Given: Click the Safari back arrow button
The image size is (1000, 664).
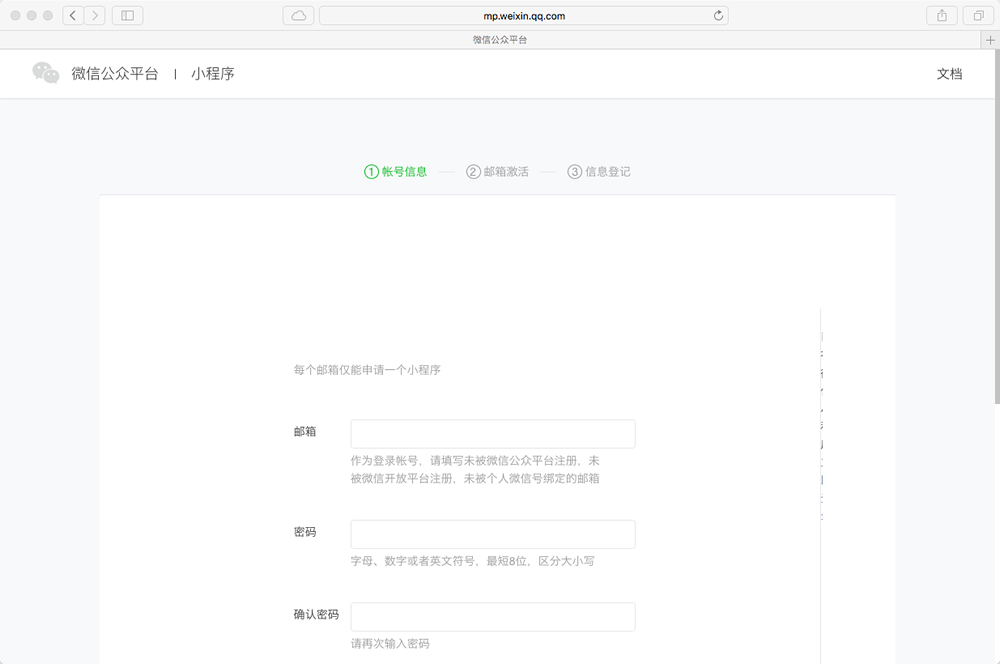Looking at the screenshot, I should [x=73, y=15].
